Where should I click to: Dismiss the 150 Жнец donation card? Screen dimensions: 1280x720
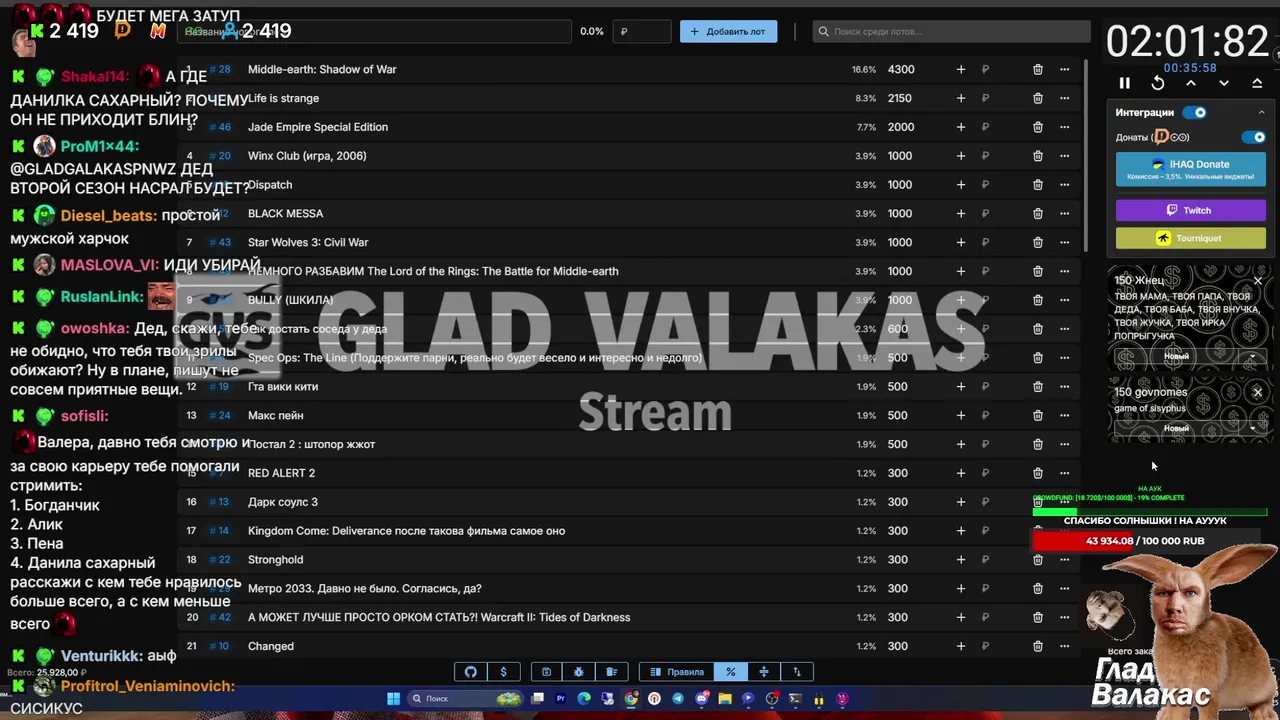pos(1258,281)
